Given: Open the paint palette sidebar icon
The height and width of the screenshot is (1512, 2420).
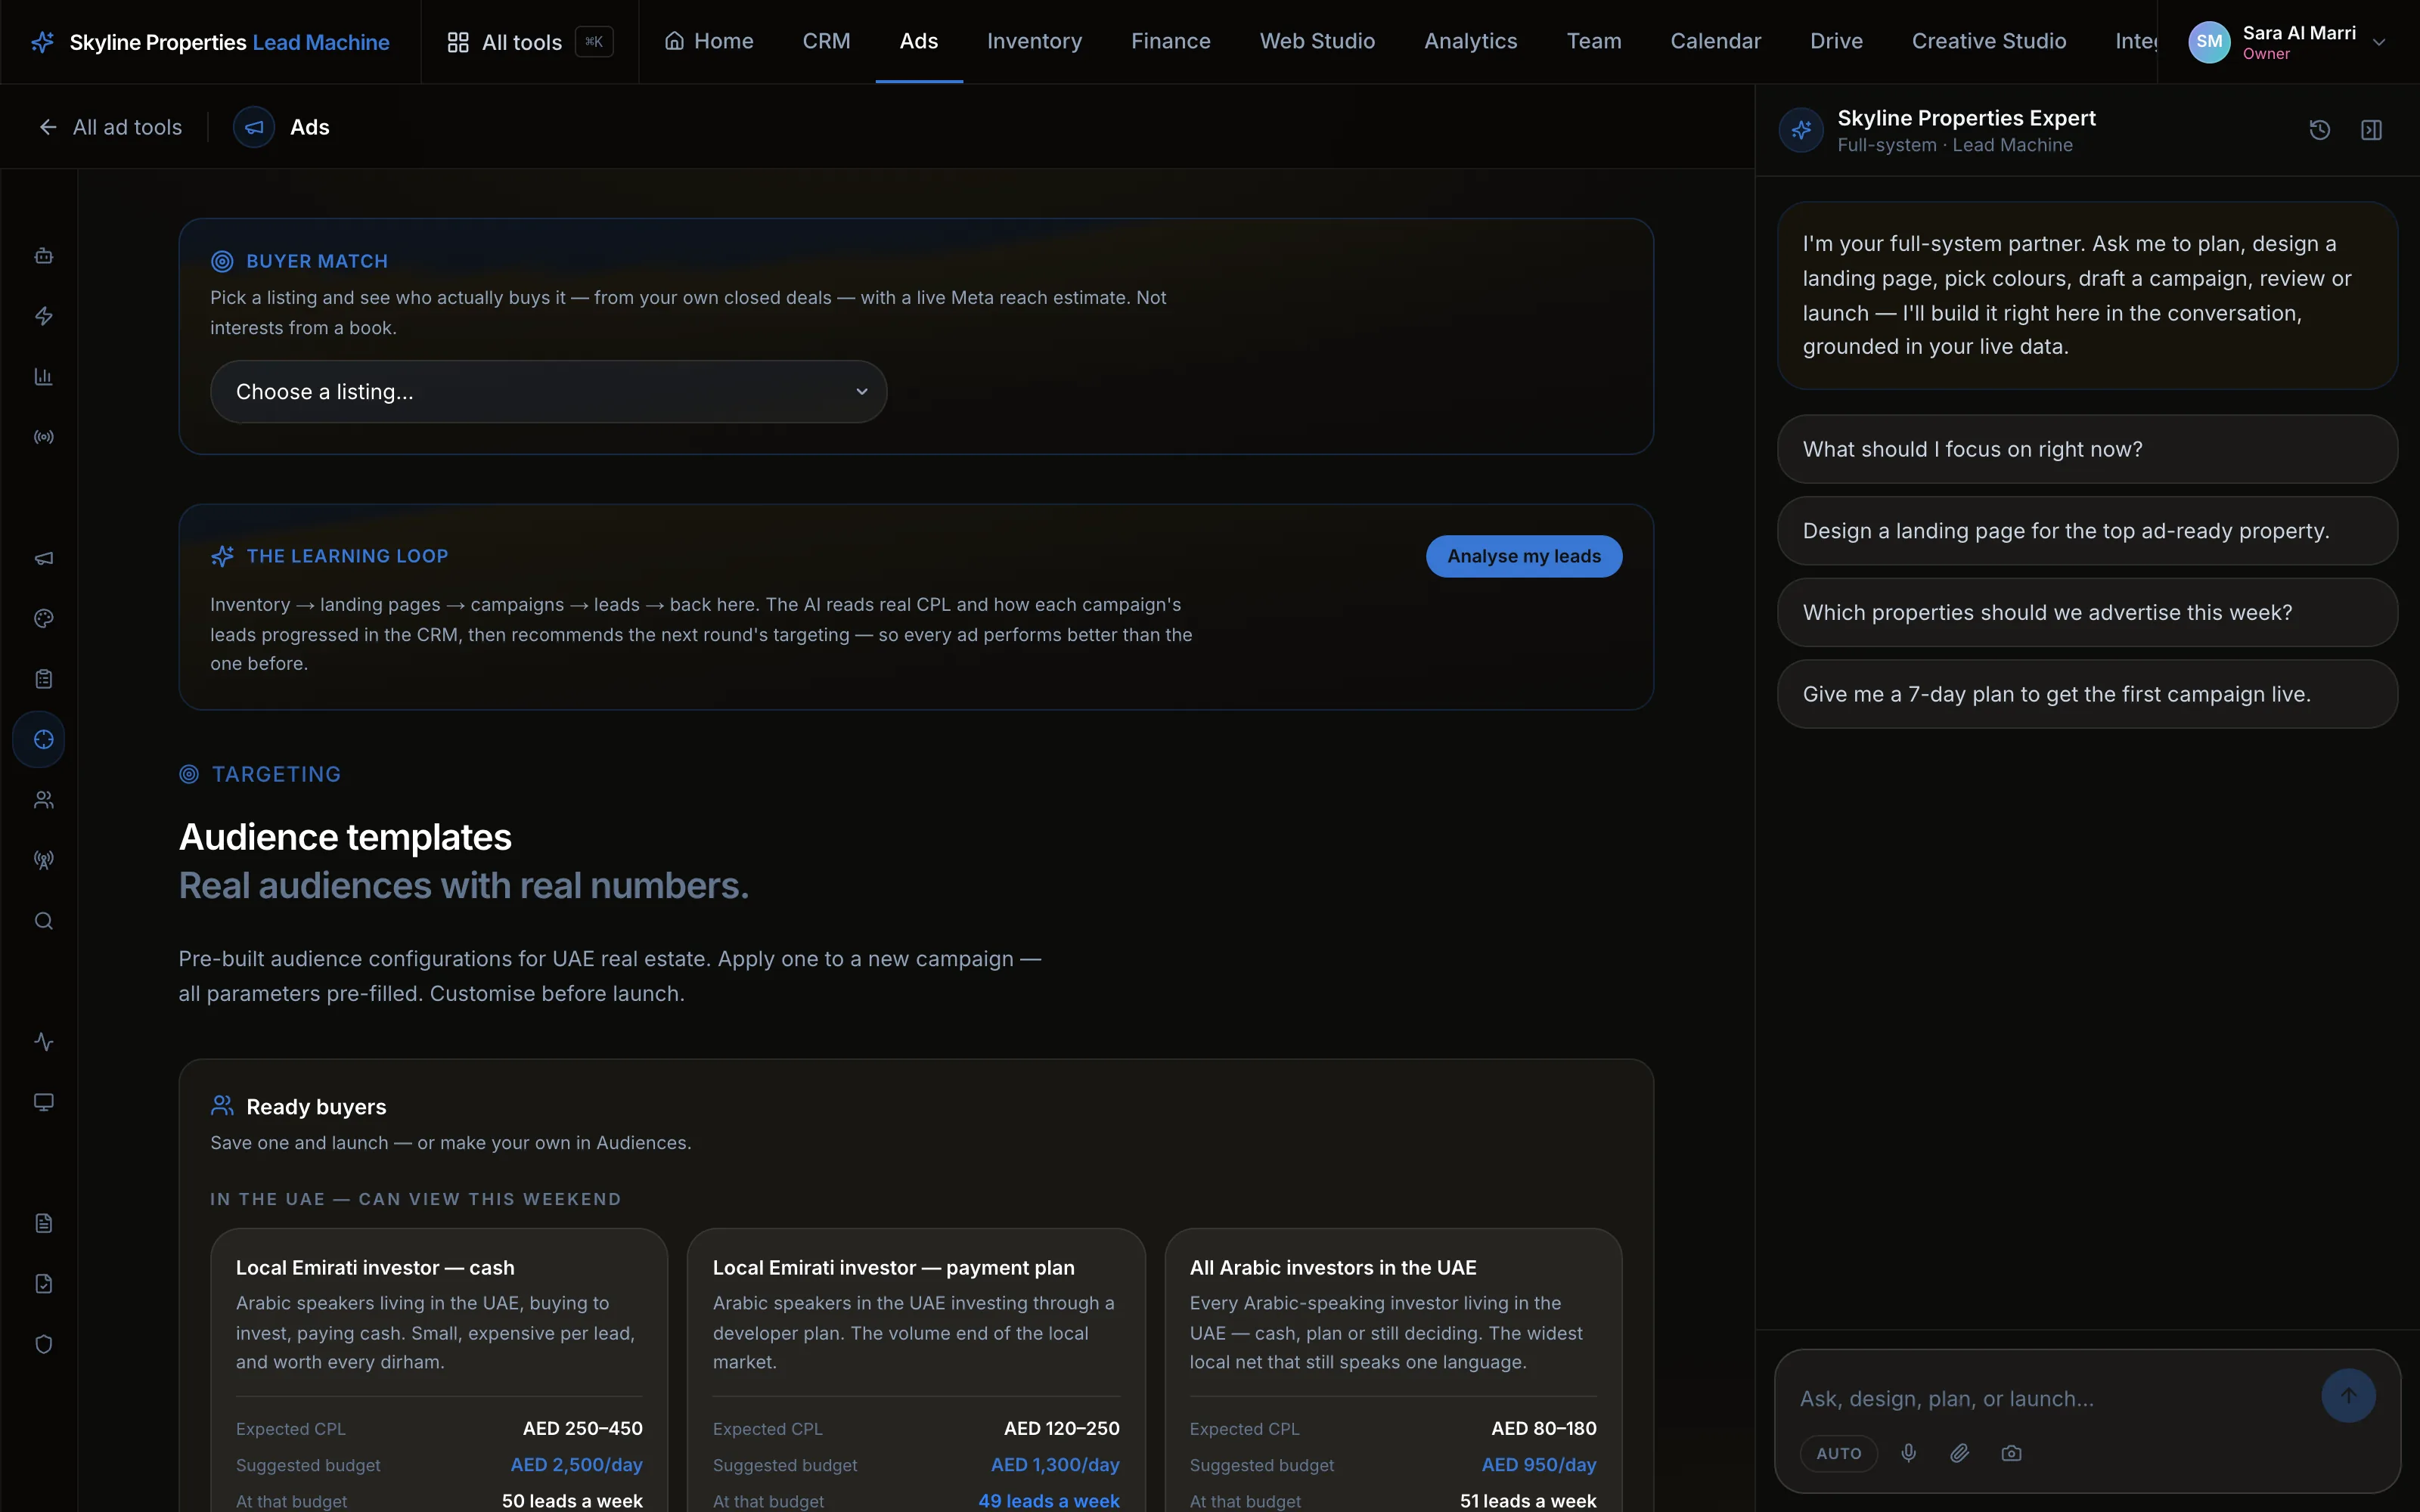Looking at the screenshot, I should [43, 618].
